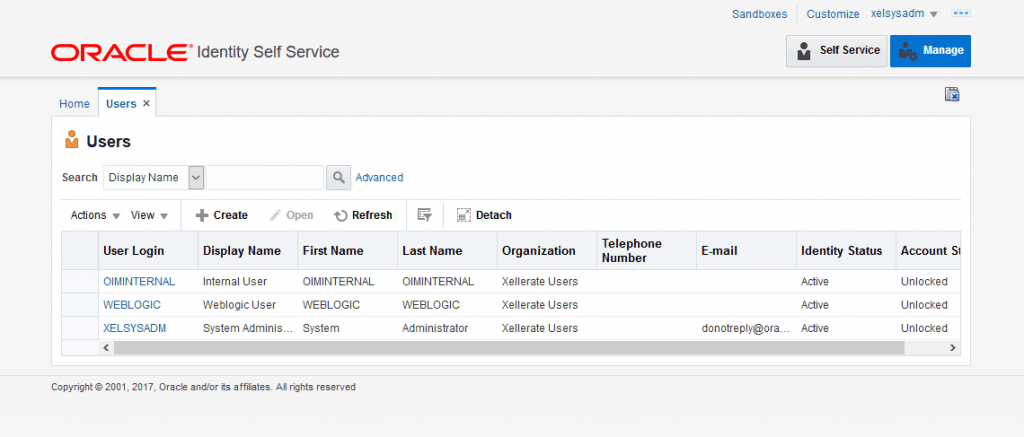Switch to the Home tab
Screen dimensions: 1024x437
pos(74,104)
